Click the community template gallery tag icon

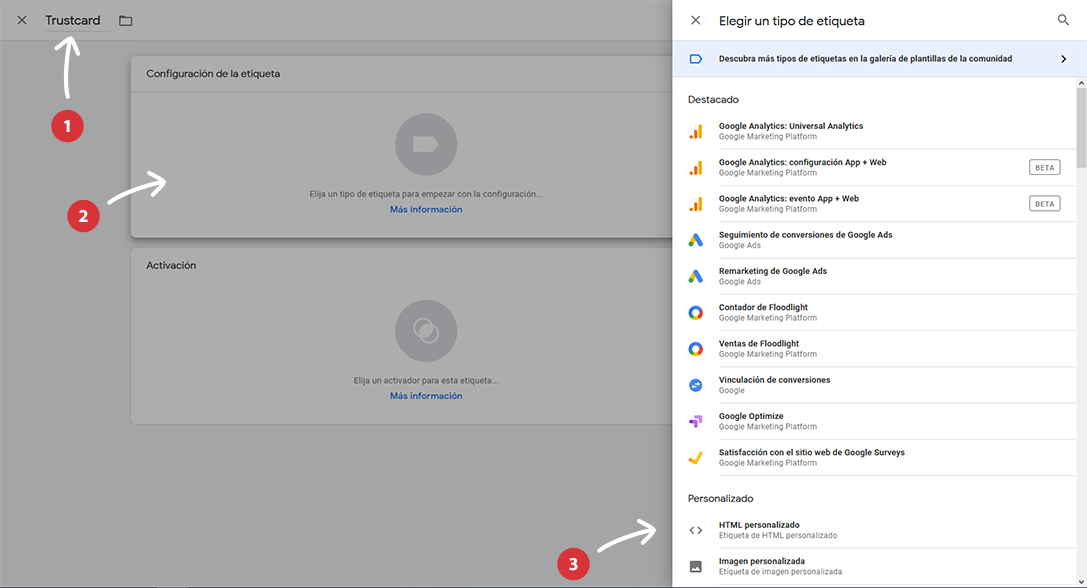[x=696, y=59]
